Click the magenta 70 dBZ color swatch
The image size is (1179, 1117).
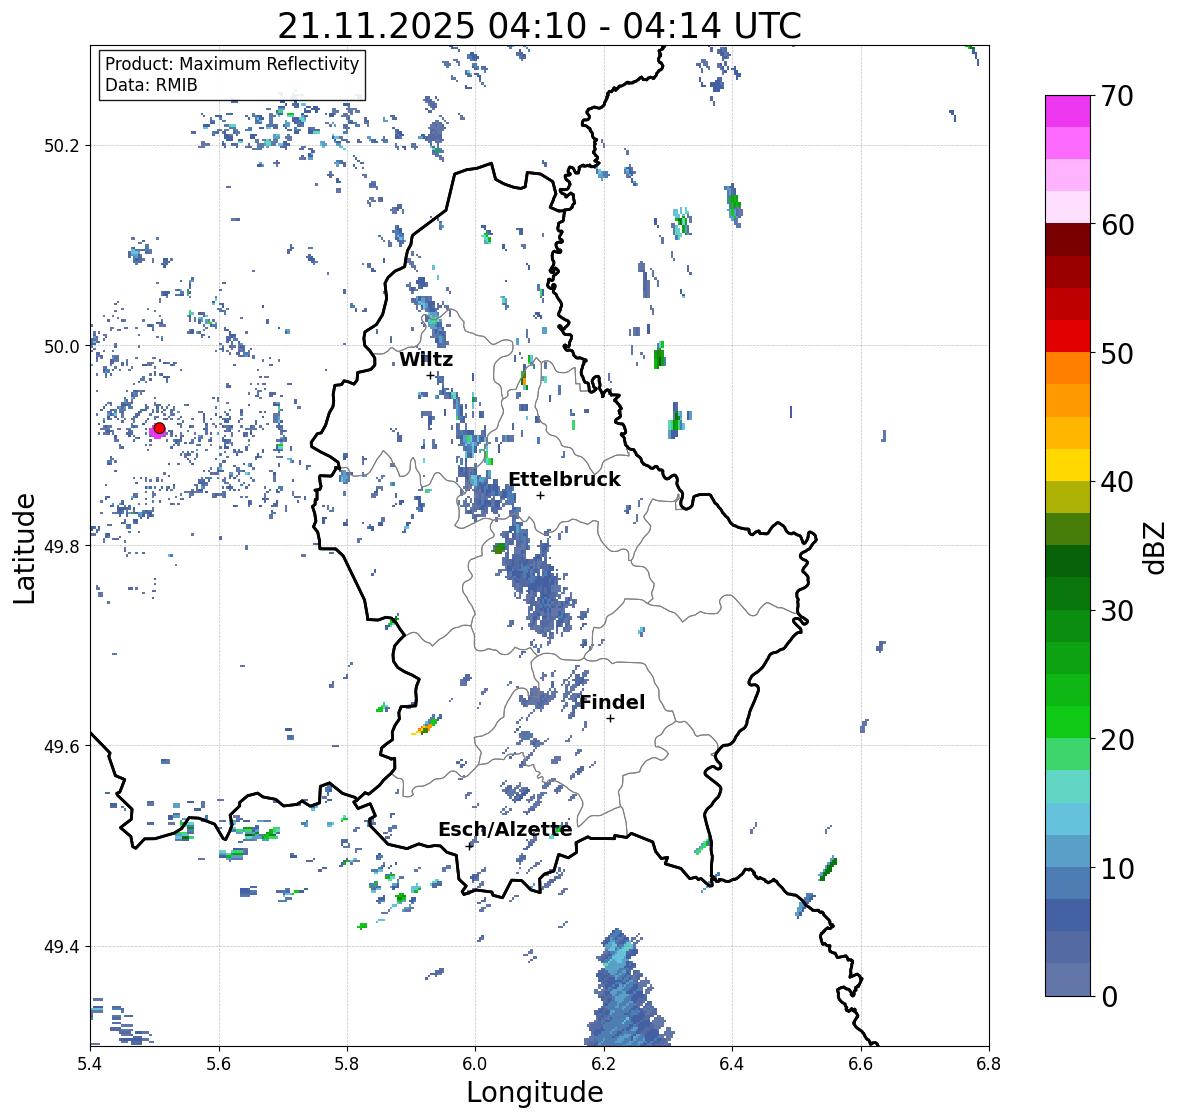[x=1068, y=111]
